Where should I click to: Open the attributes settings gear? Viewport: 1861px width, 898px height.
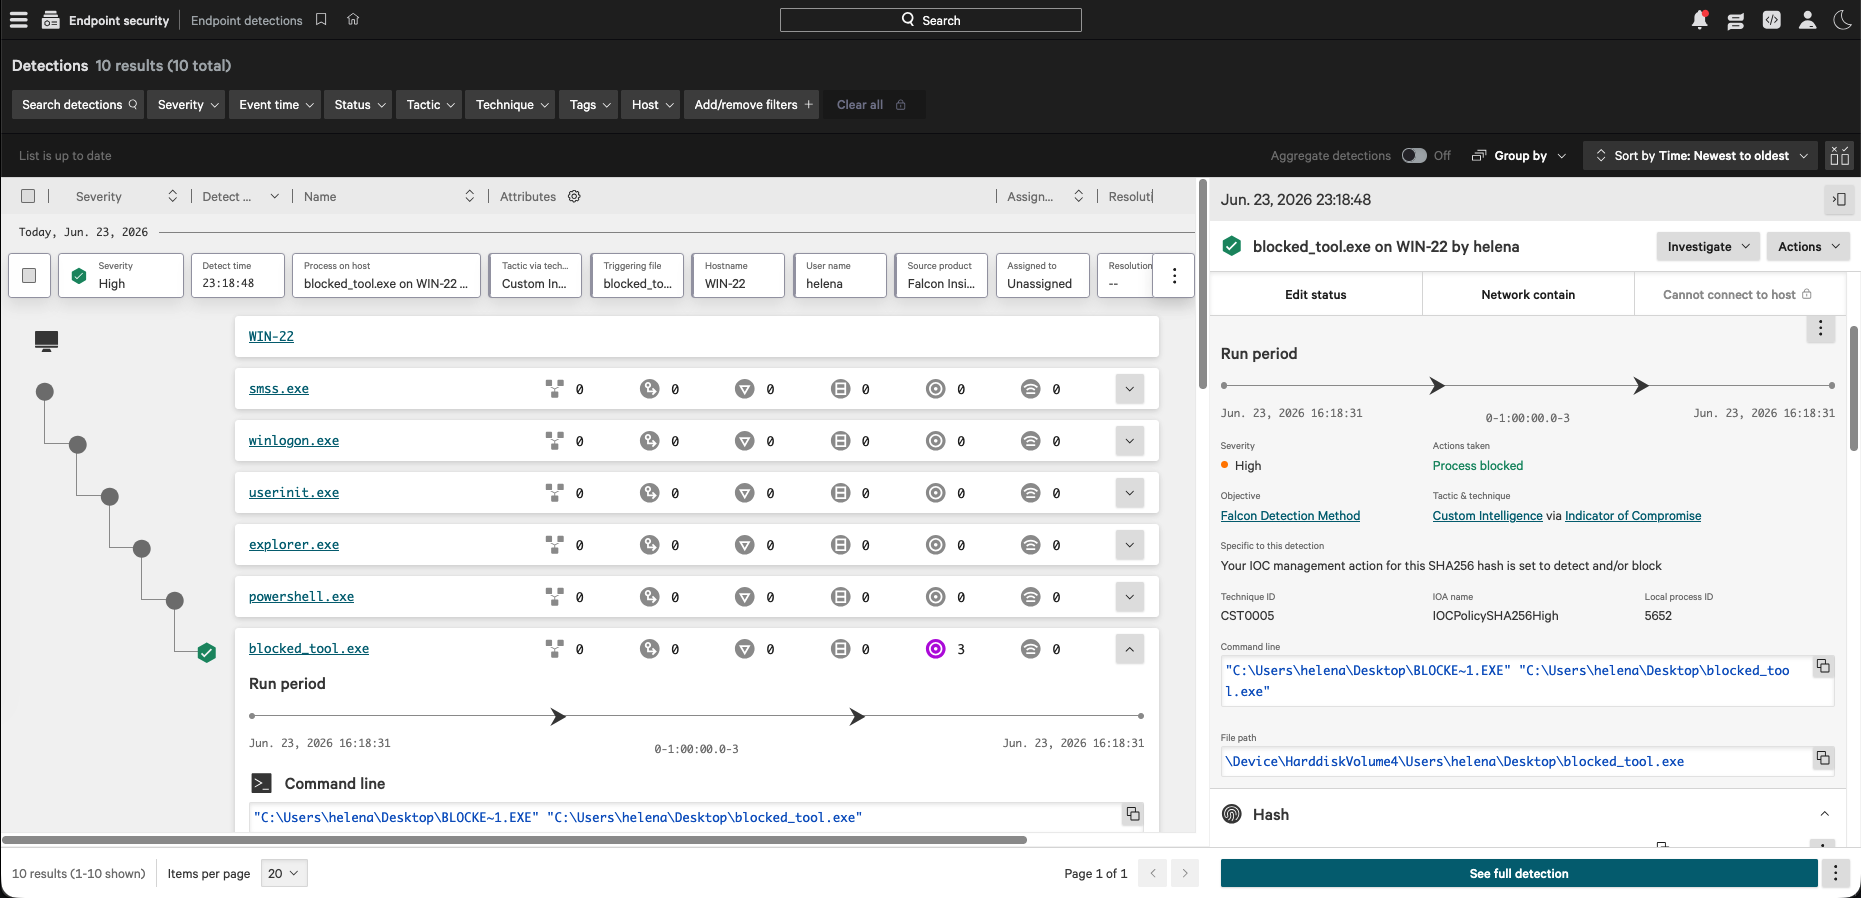coord(574,196)
